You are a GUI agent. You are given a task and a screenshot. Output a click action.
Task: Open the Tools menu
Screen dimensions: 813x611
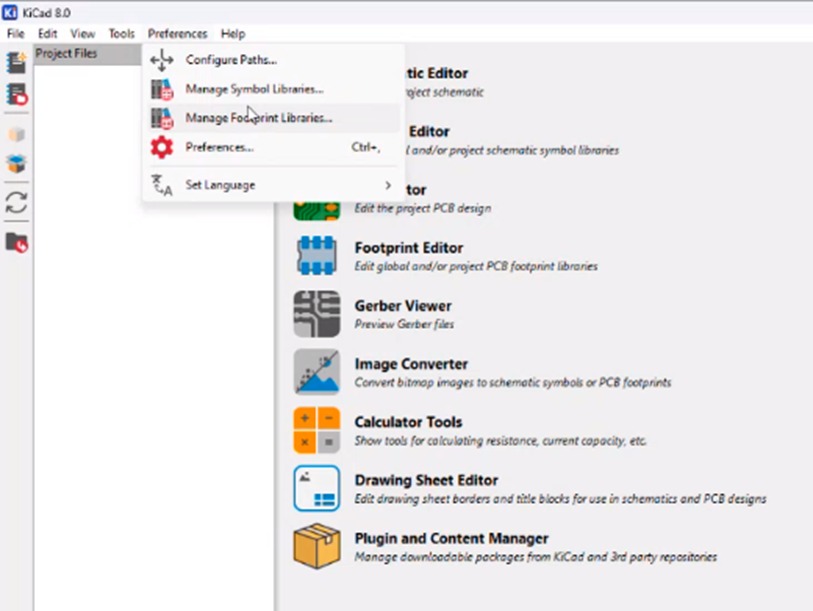121,34
